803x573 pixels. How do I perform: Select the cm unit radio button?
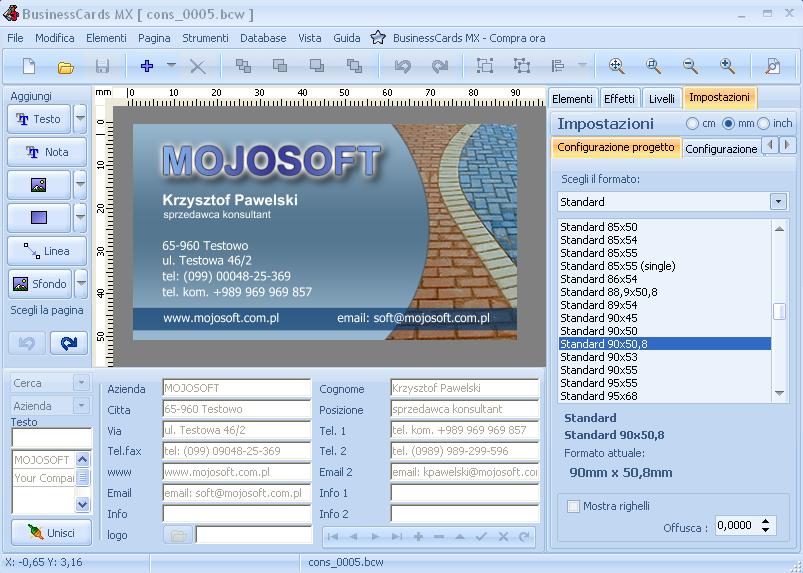[x=692, y=123]
